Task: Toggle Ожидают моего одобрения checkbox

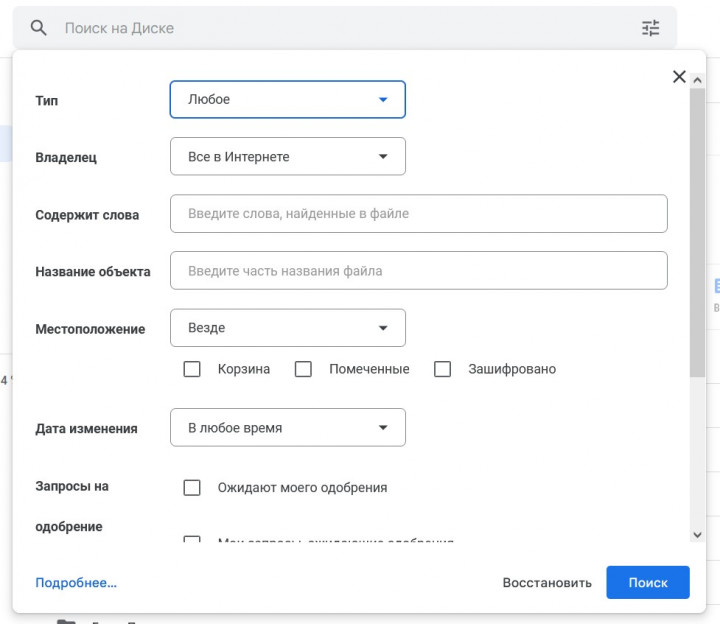Action: click(x=192, y=487)
